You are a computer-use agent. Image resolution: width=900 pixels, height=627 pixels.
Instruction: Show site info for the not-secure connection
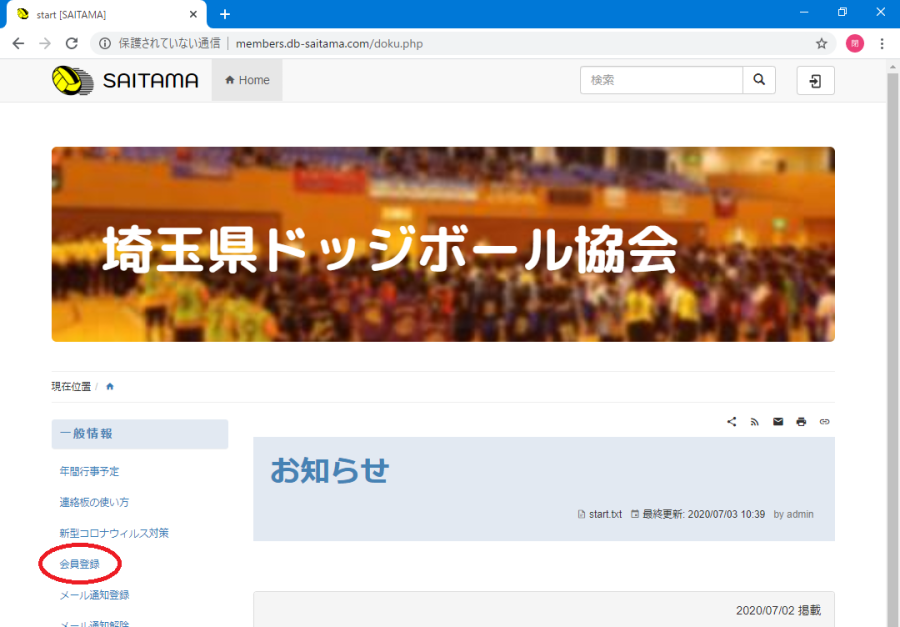104,44
